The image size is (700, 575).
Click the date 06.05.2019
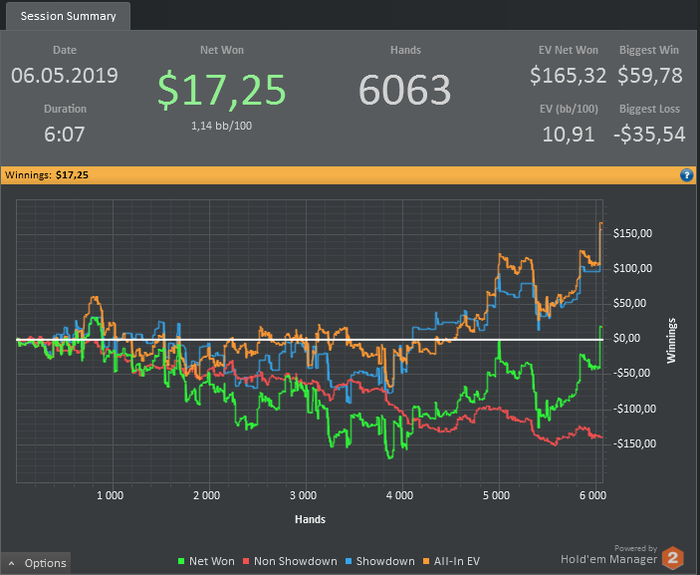[x=65, y=75]
